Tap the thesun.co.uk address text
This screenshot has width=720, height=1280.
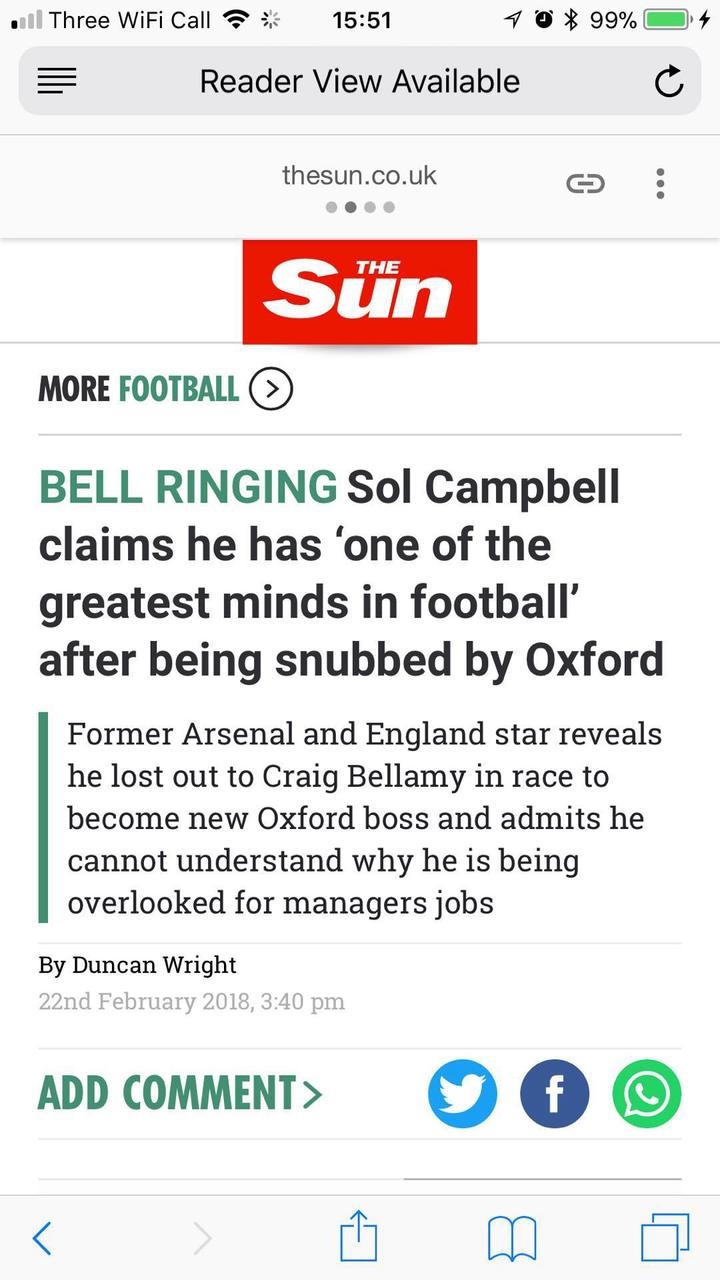(x=359, y=176)
